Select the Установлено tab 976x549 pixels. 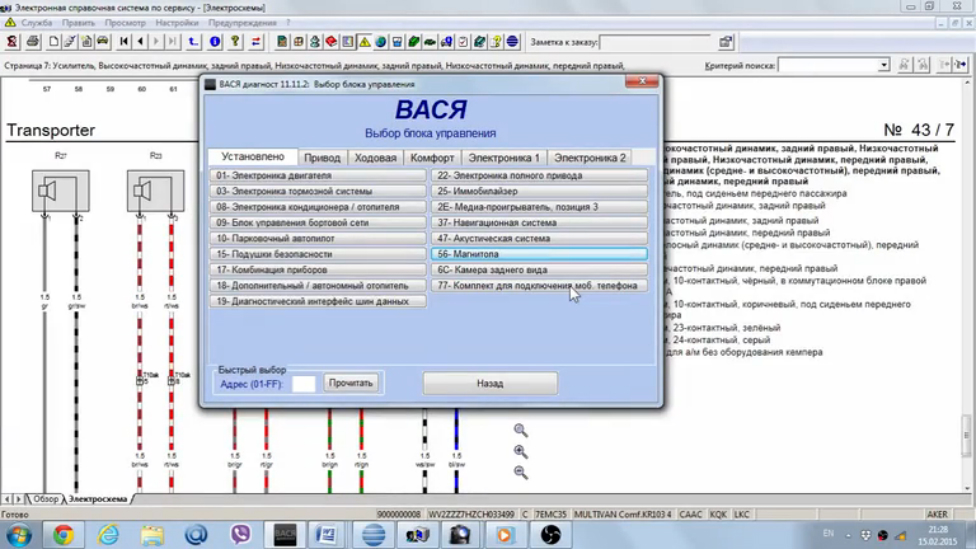coord(253,157)
